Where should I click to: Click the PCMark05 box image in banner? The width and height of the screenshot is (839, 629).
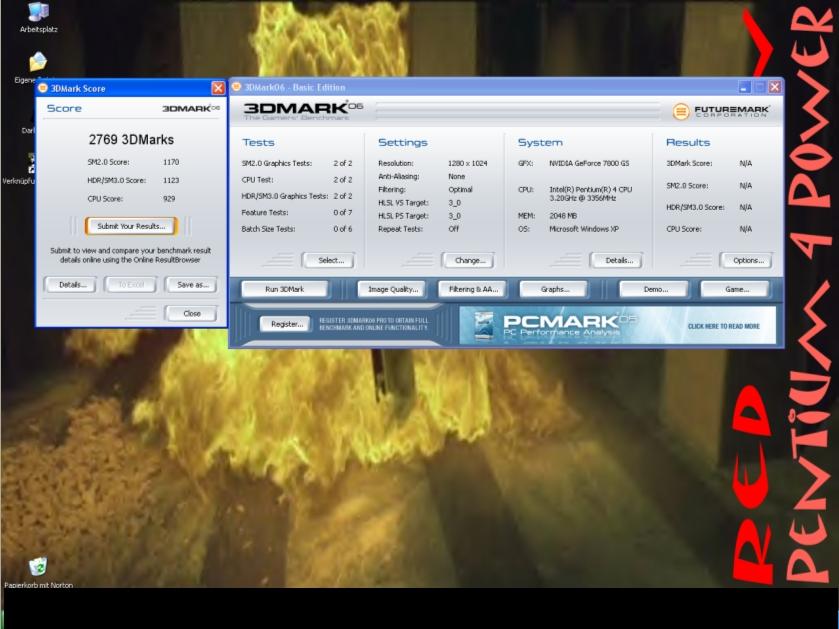(x=484, y=325)
